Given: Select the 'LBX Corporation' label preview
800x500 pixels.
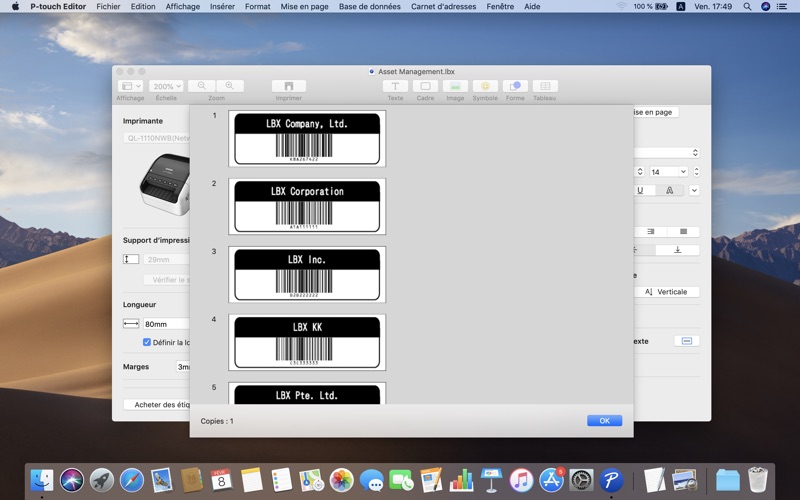Looking at the screenshot, I should (307, 206).
